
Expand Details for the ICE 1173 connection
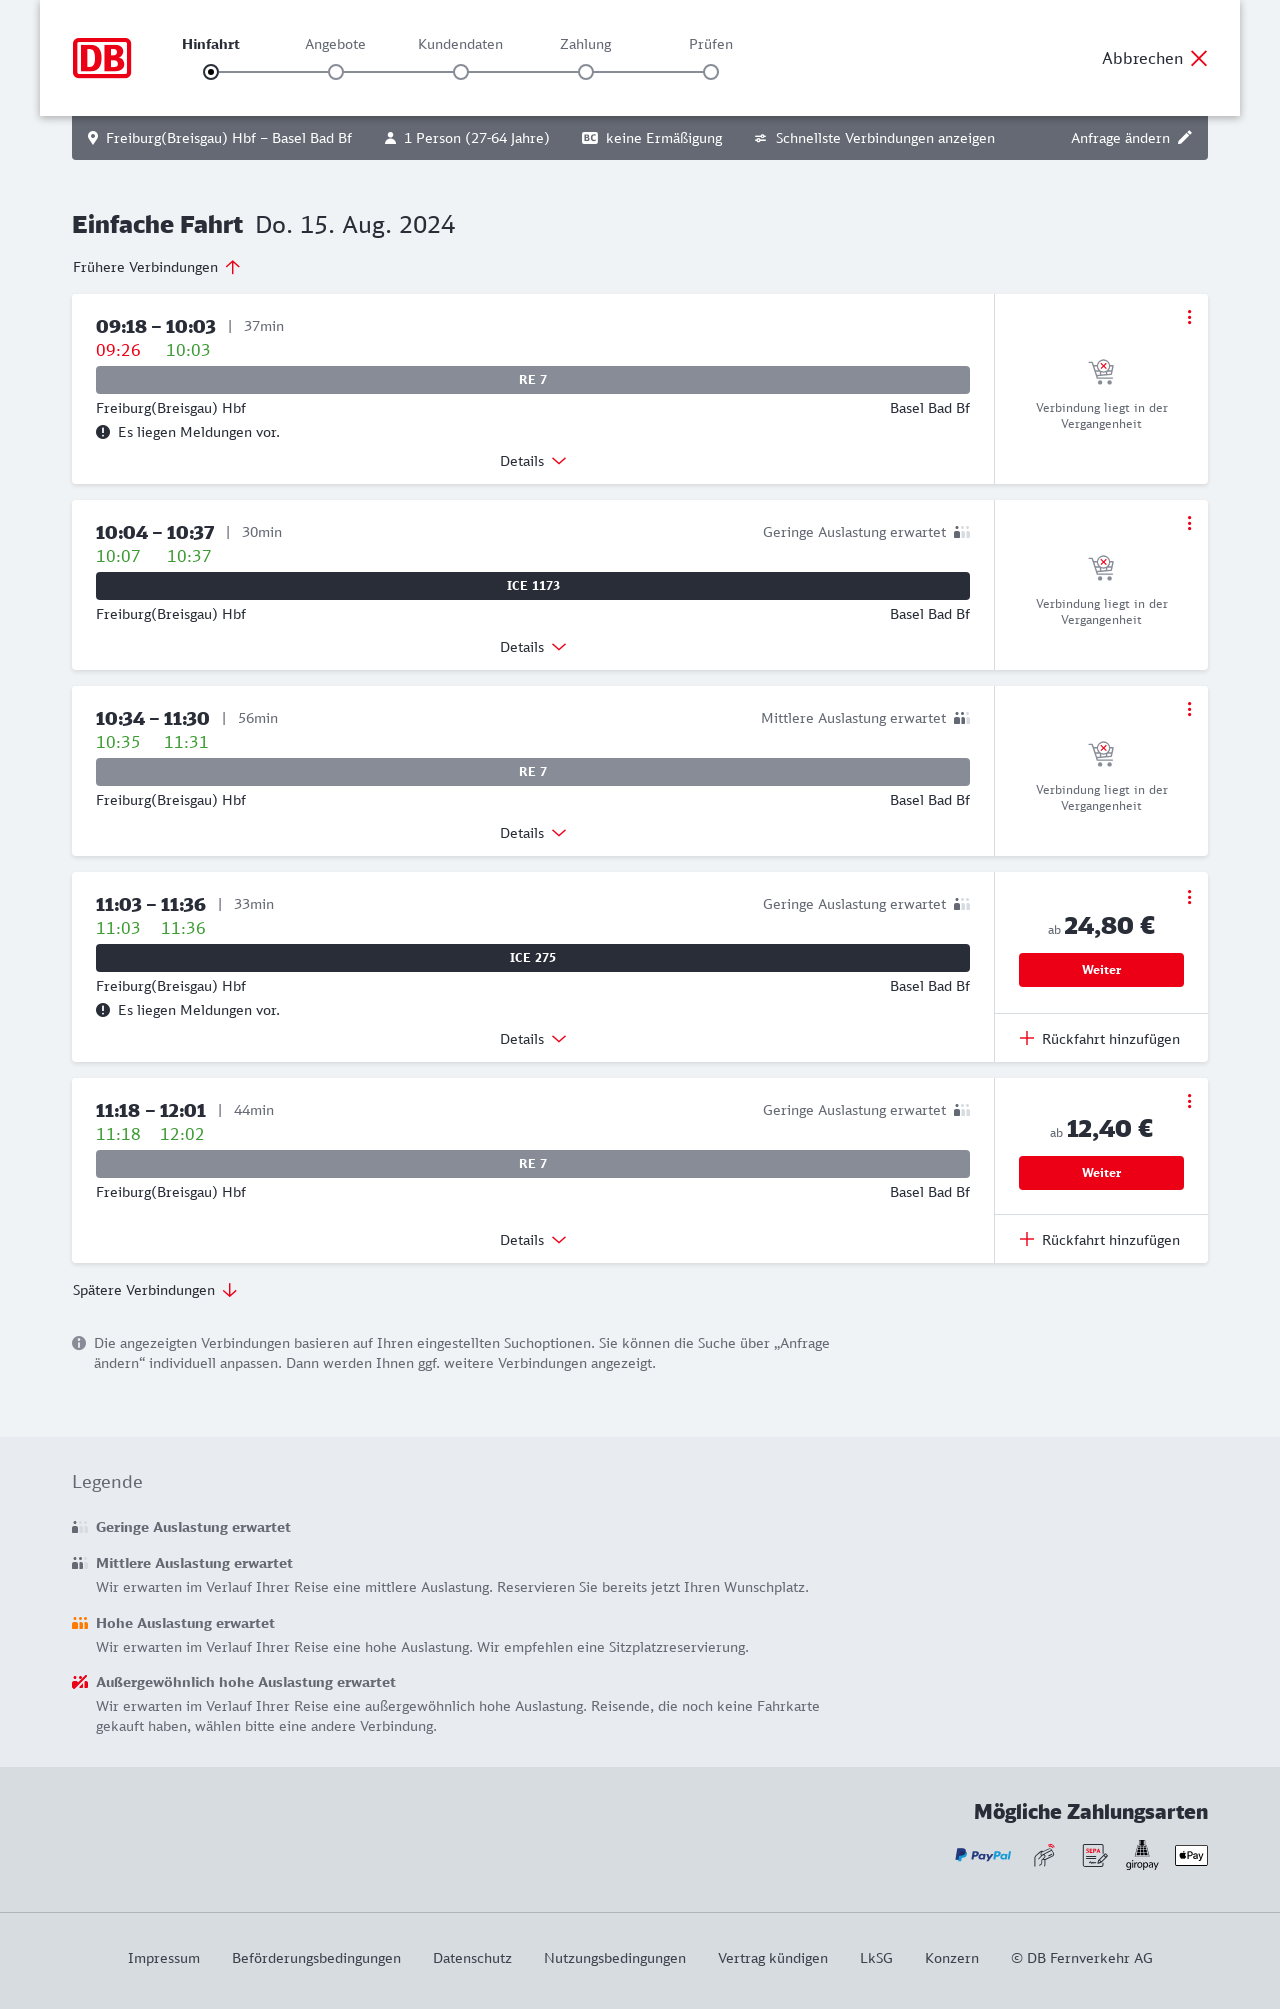pos(533,647)
